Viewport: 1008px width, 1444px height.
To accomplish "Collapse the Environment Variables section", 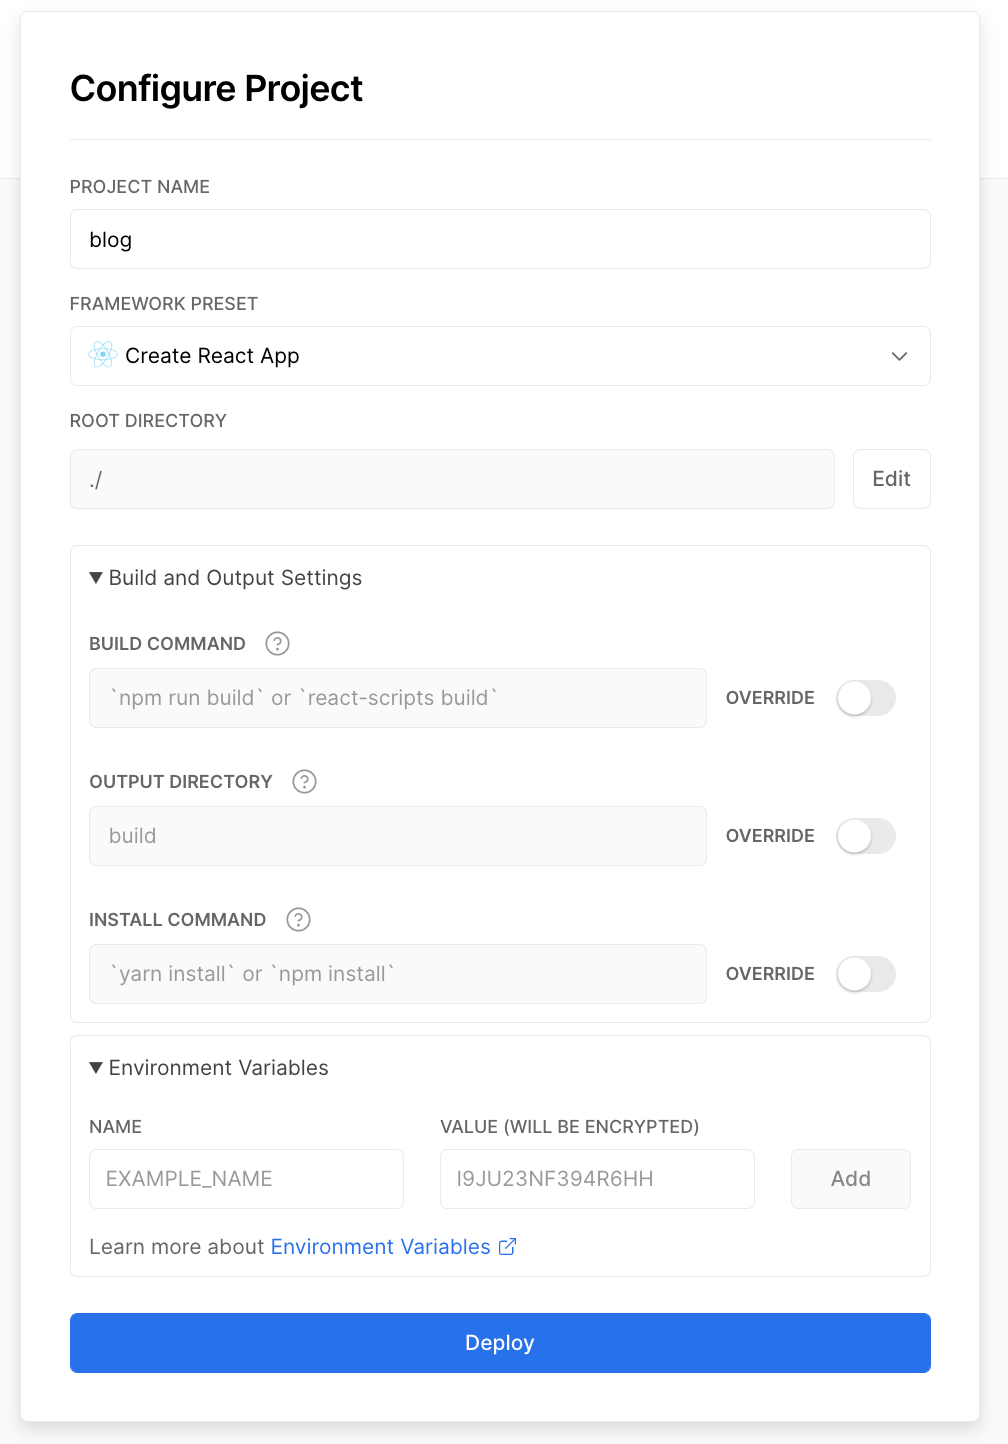I will [x=209, y=1068].
